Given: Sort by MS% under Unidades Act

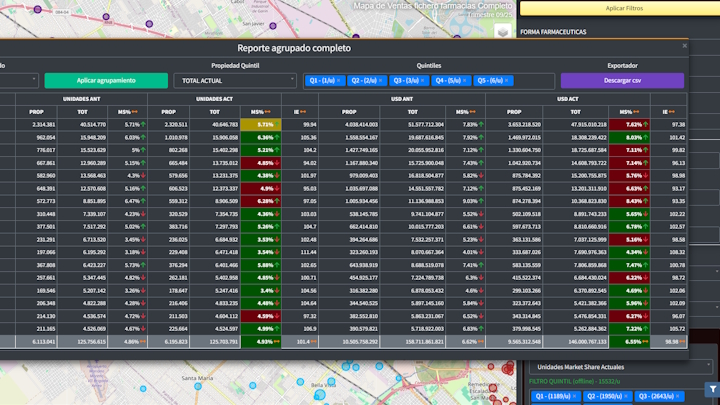Looking at the screenshot, I should 260,112.
